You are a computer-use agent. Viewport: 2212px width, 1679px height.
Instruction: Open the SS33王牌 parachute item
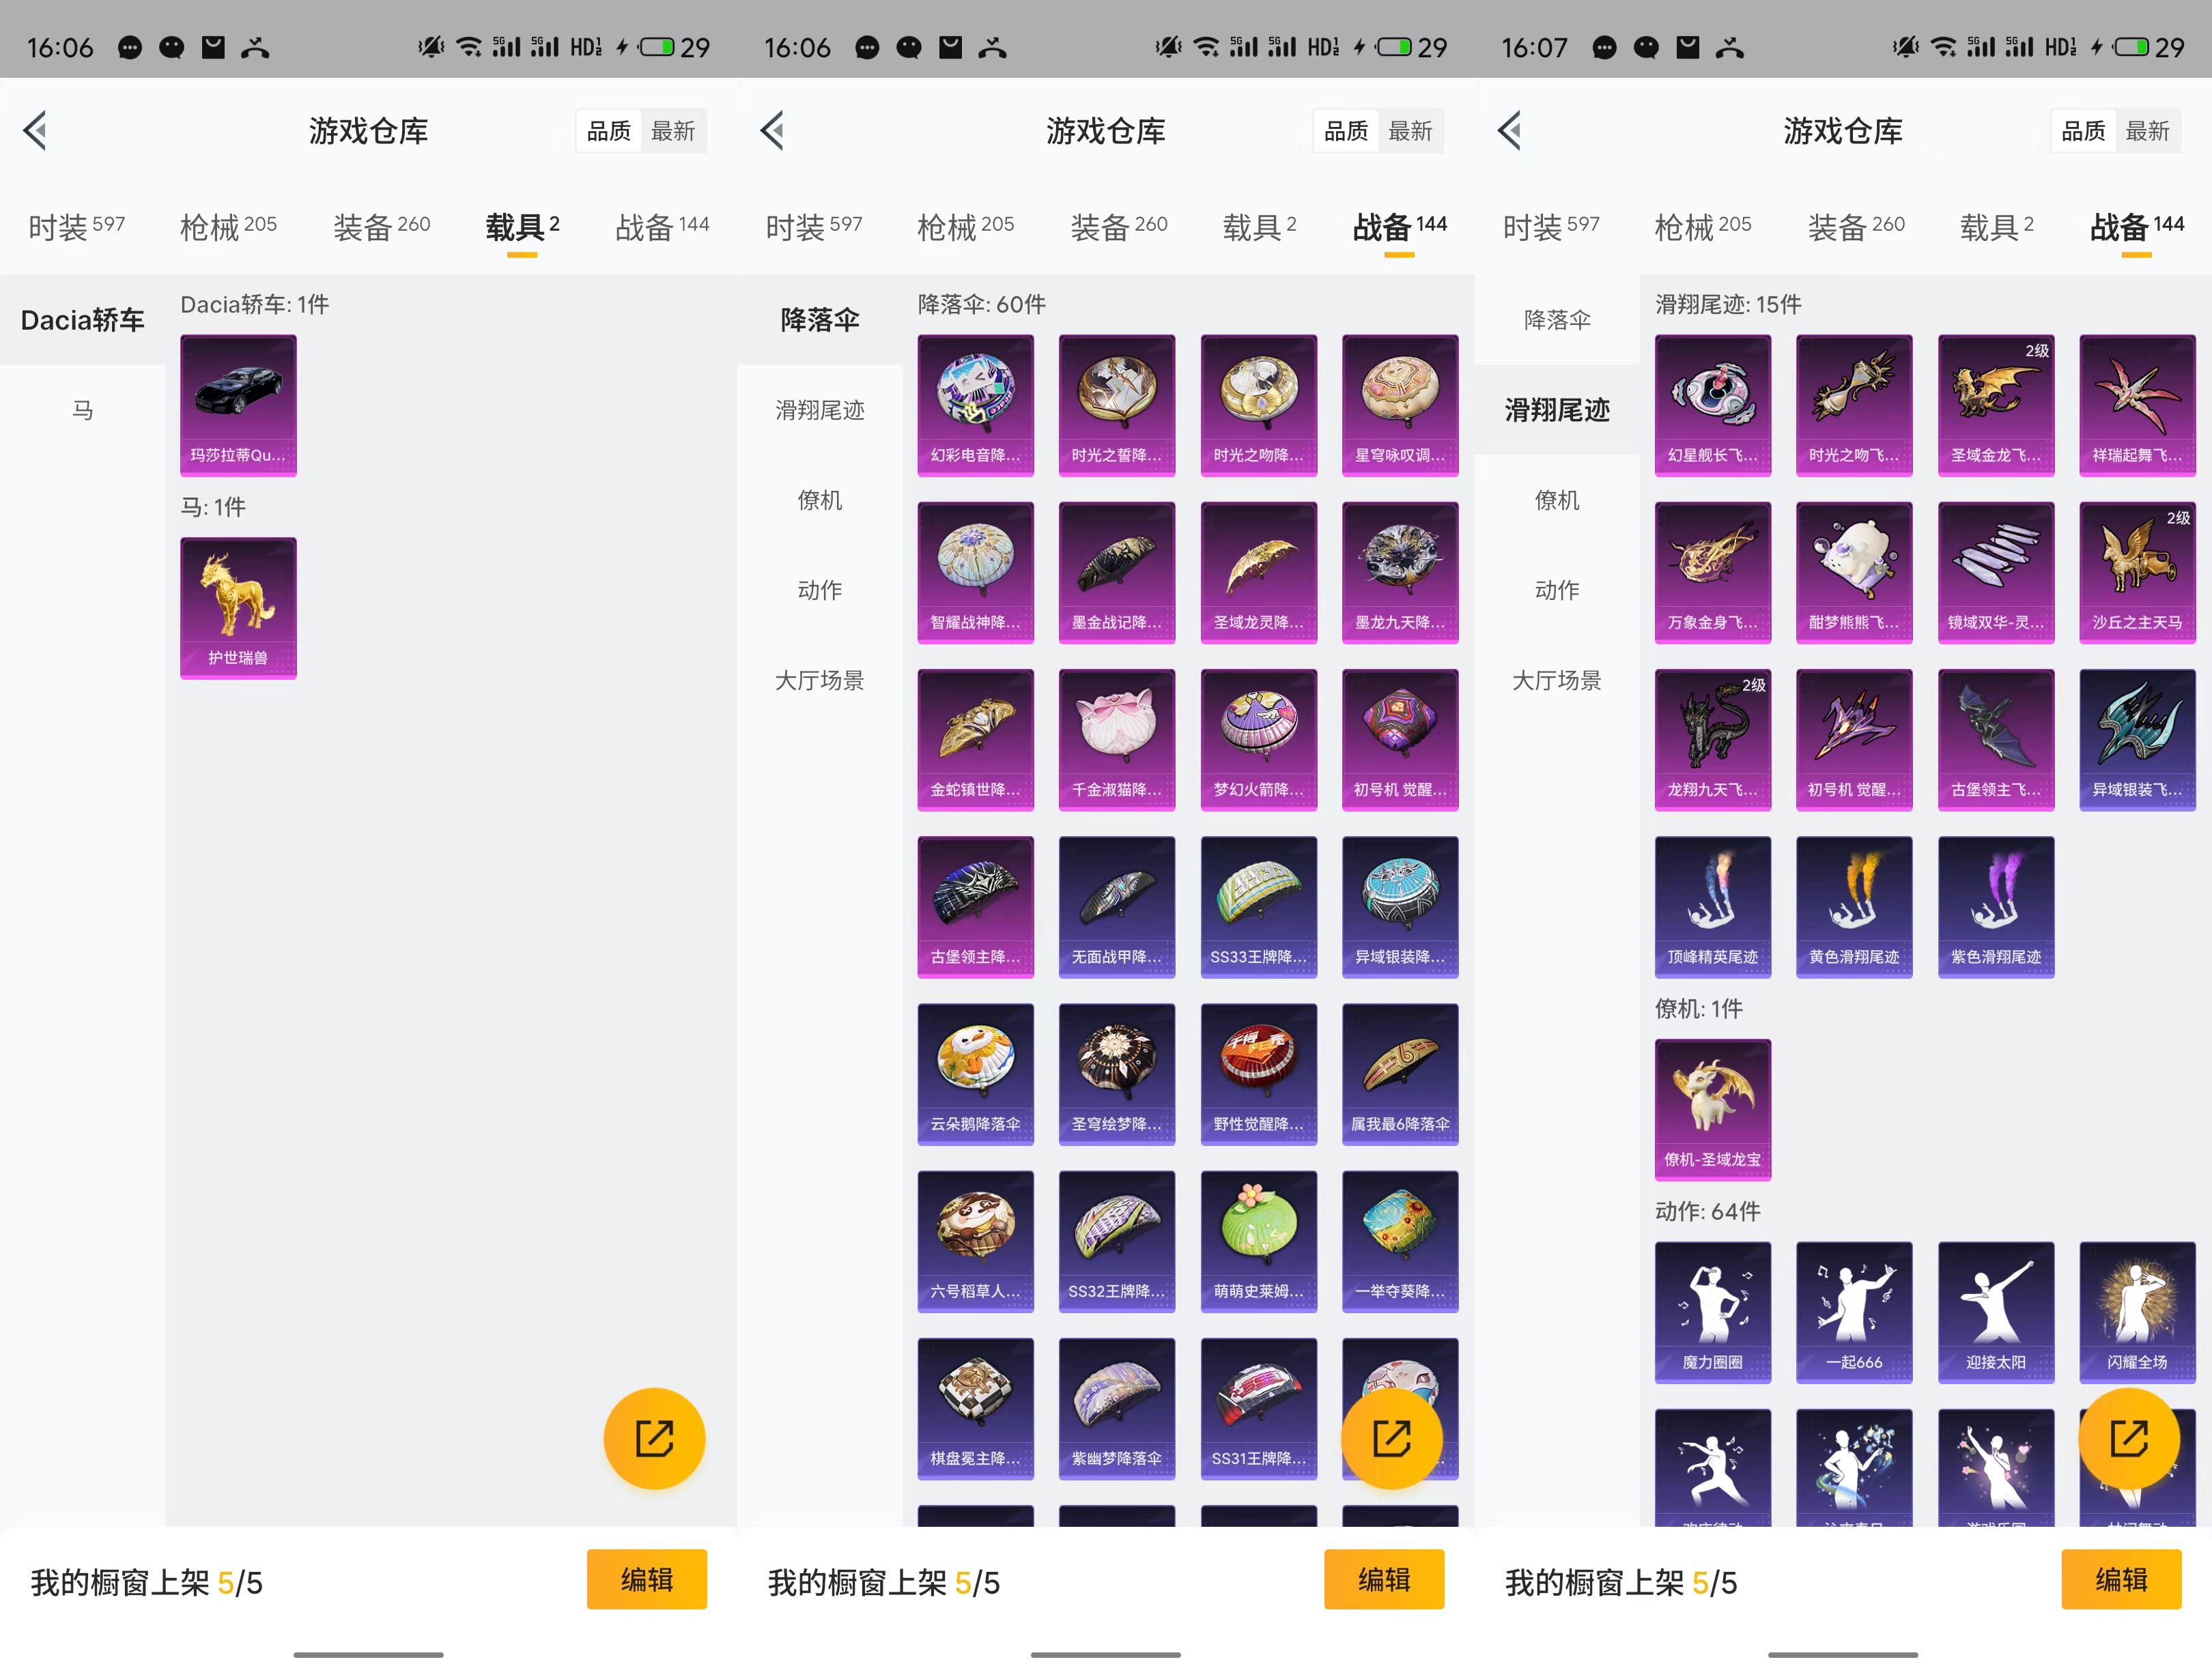click(x=1258, y=907)
